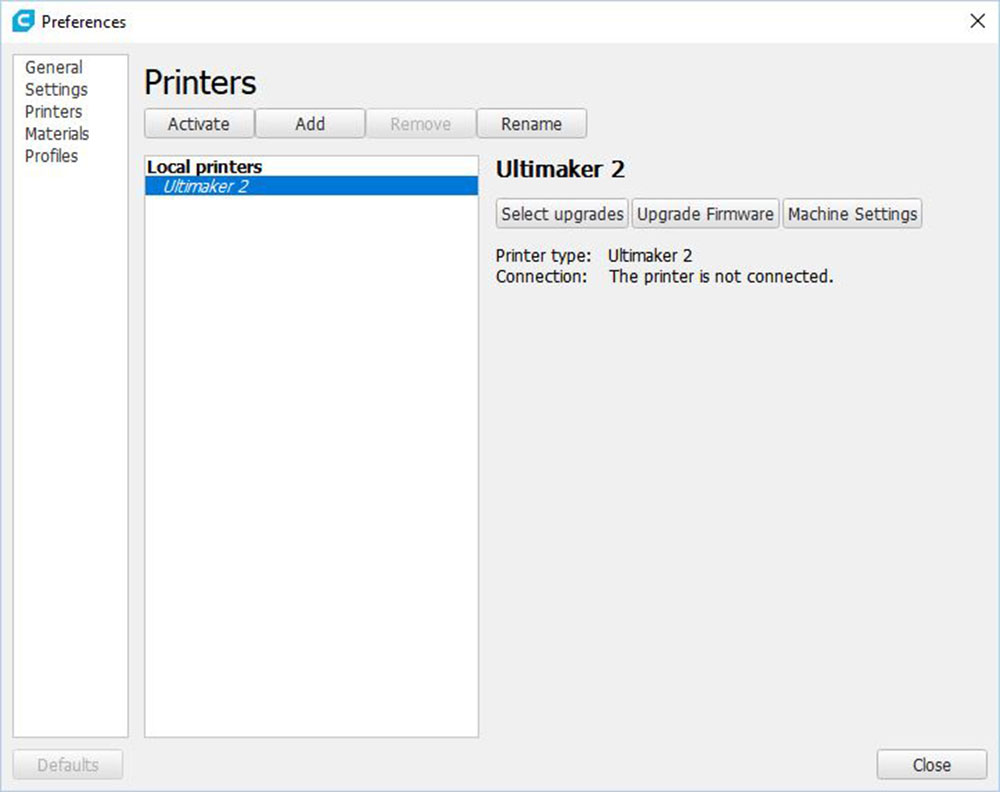Click the Local printers group header

click(205, 167)
